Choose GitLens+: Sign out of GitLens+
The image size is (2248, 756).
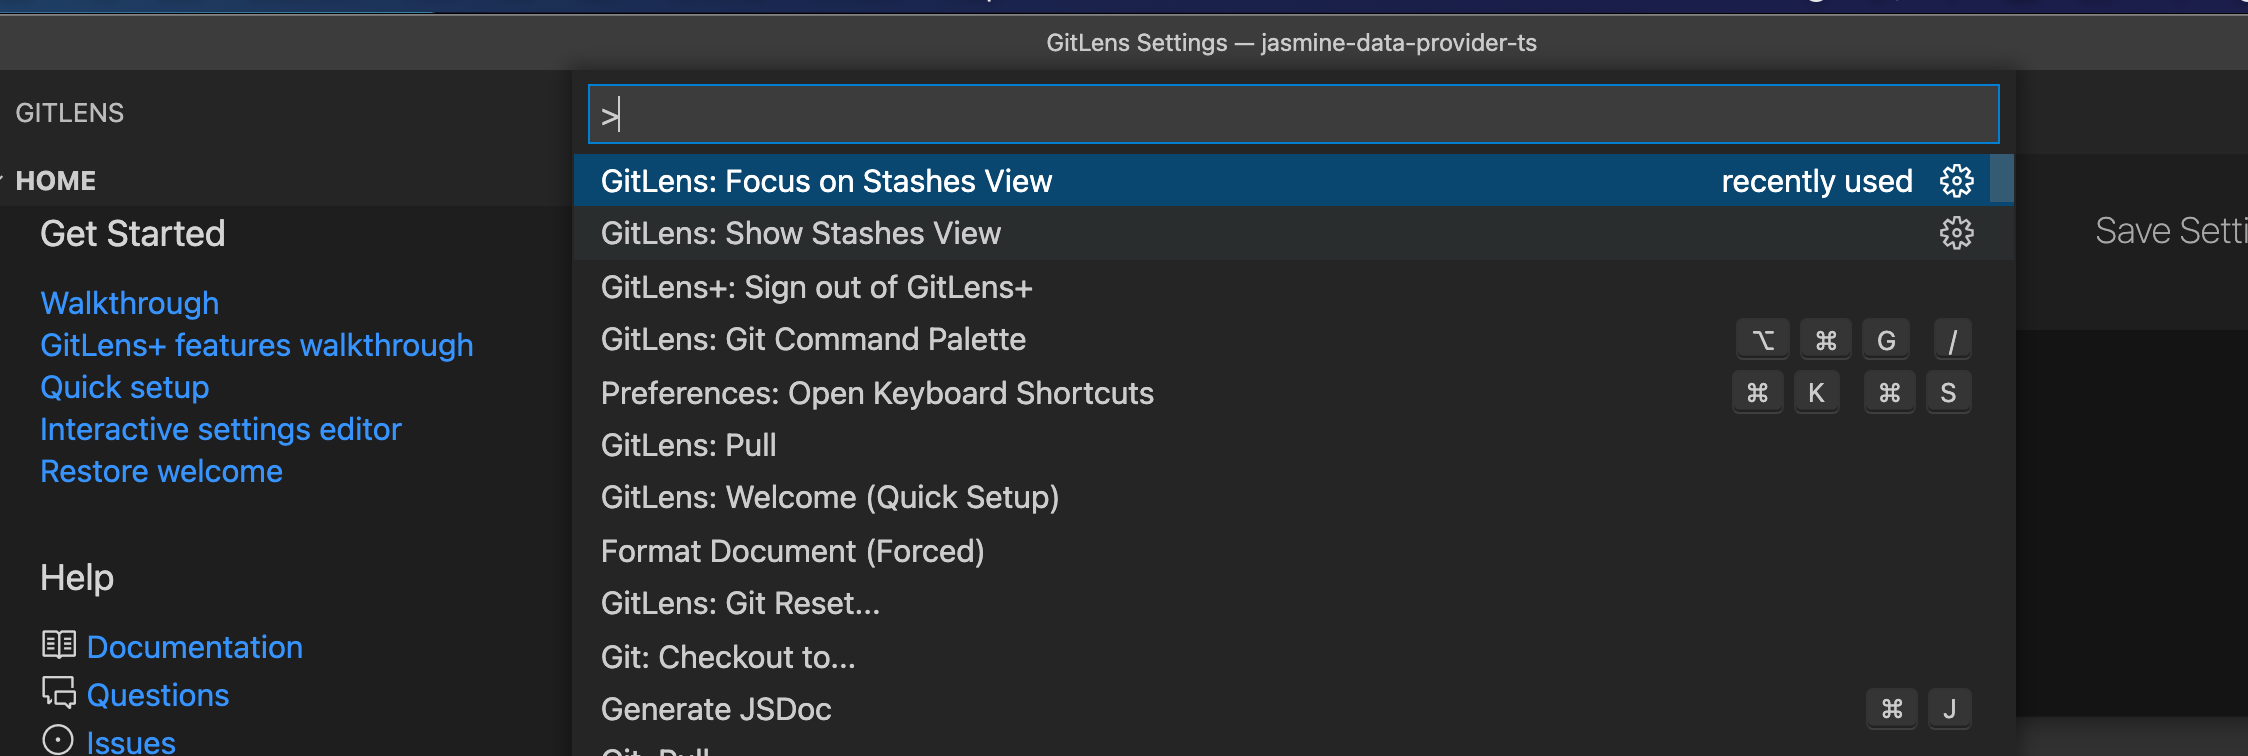(816, 287)
